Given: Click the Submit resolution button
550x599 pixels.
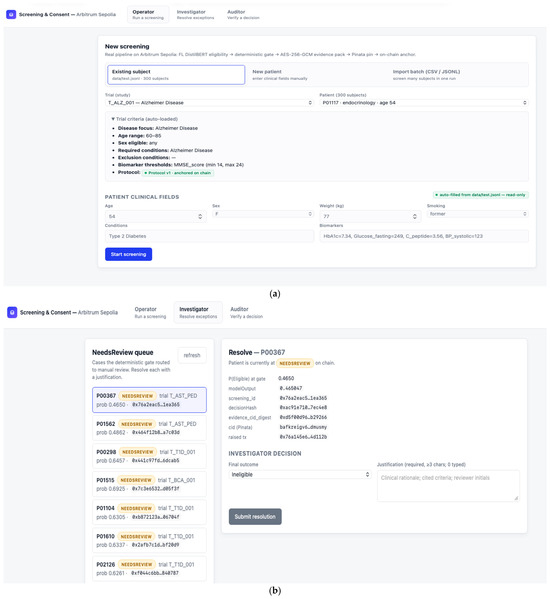Looking at the screenshot, I should pyautogui.click(x=255, y=516).
